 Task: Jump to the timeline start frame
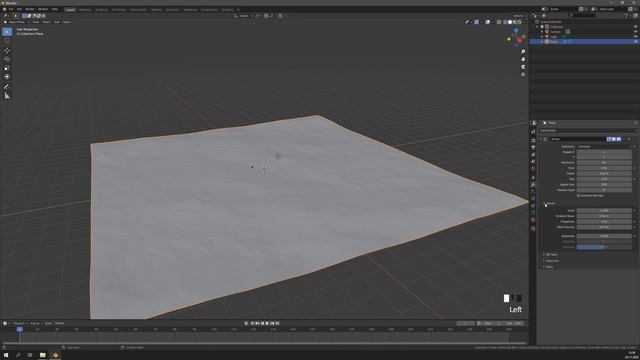coord(252,323)
